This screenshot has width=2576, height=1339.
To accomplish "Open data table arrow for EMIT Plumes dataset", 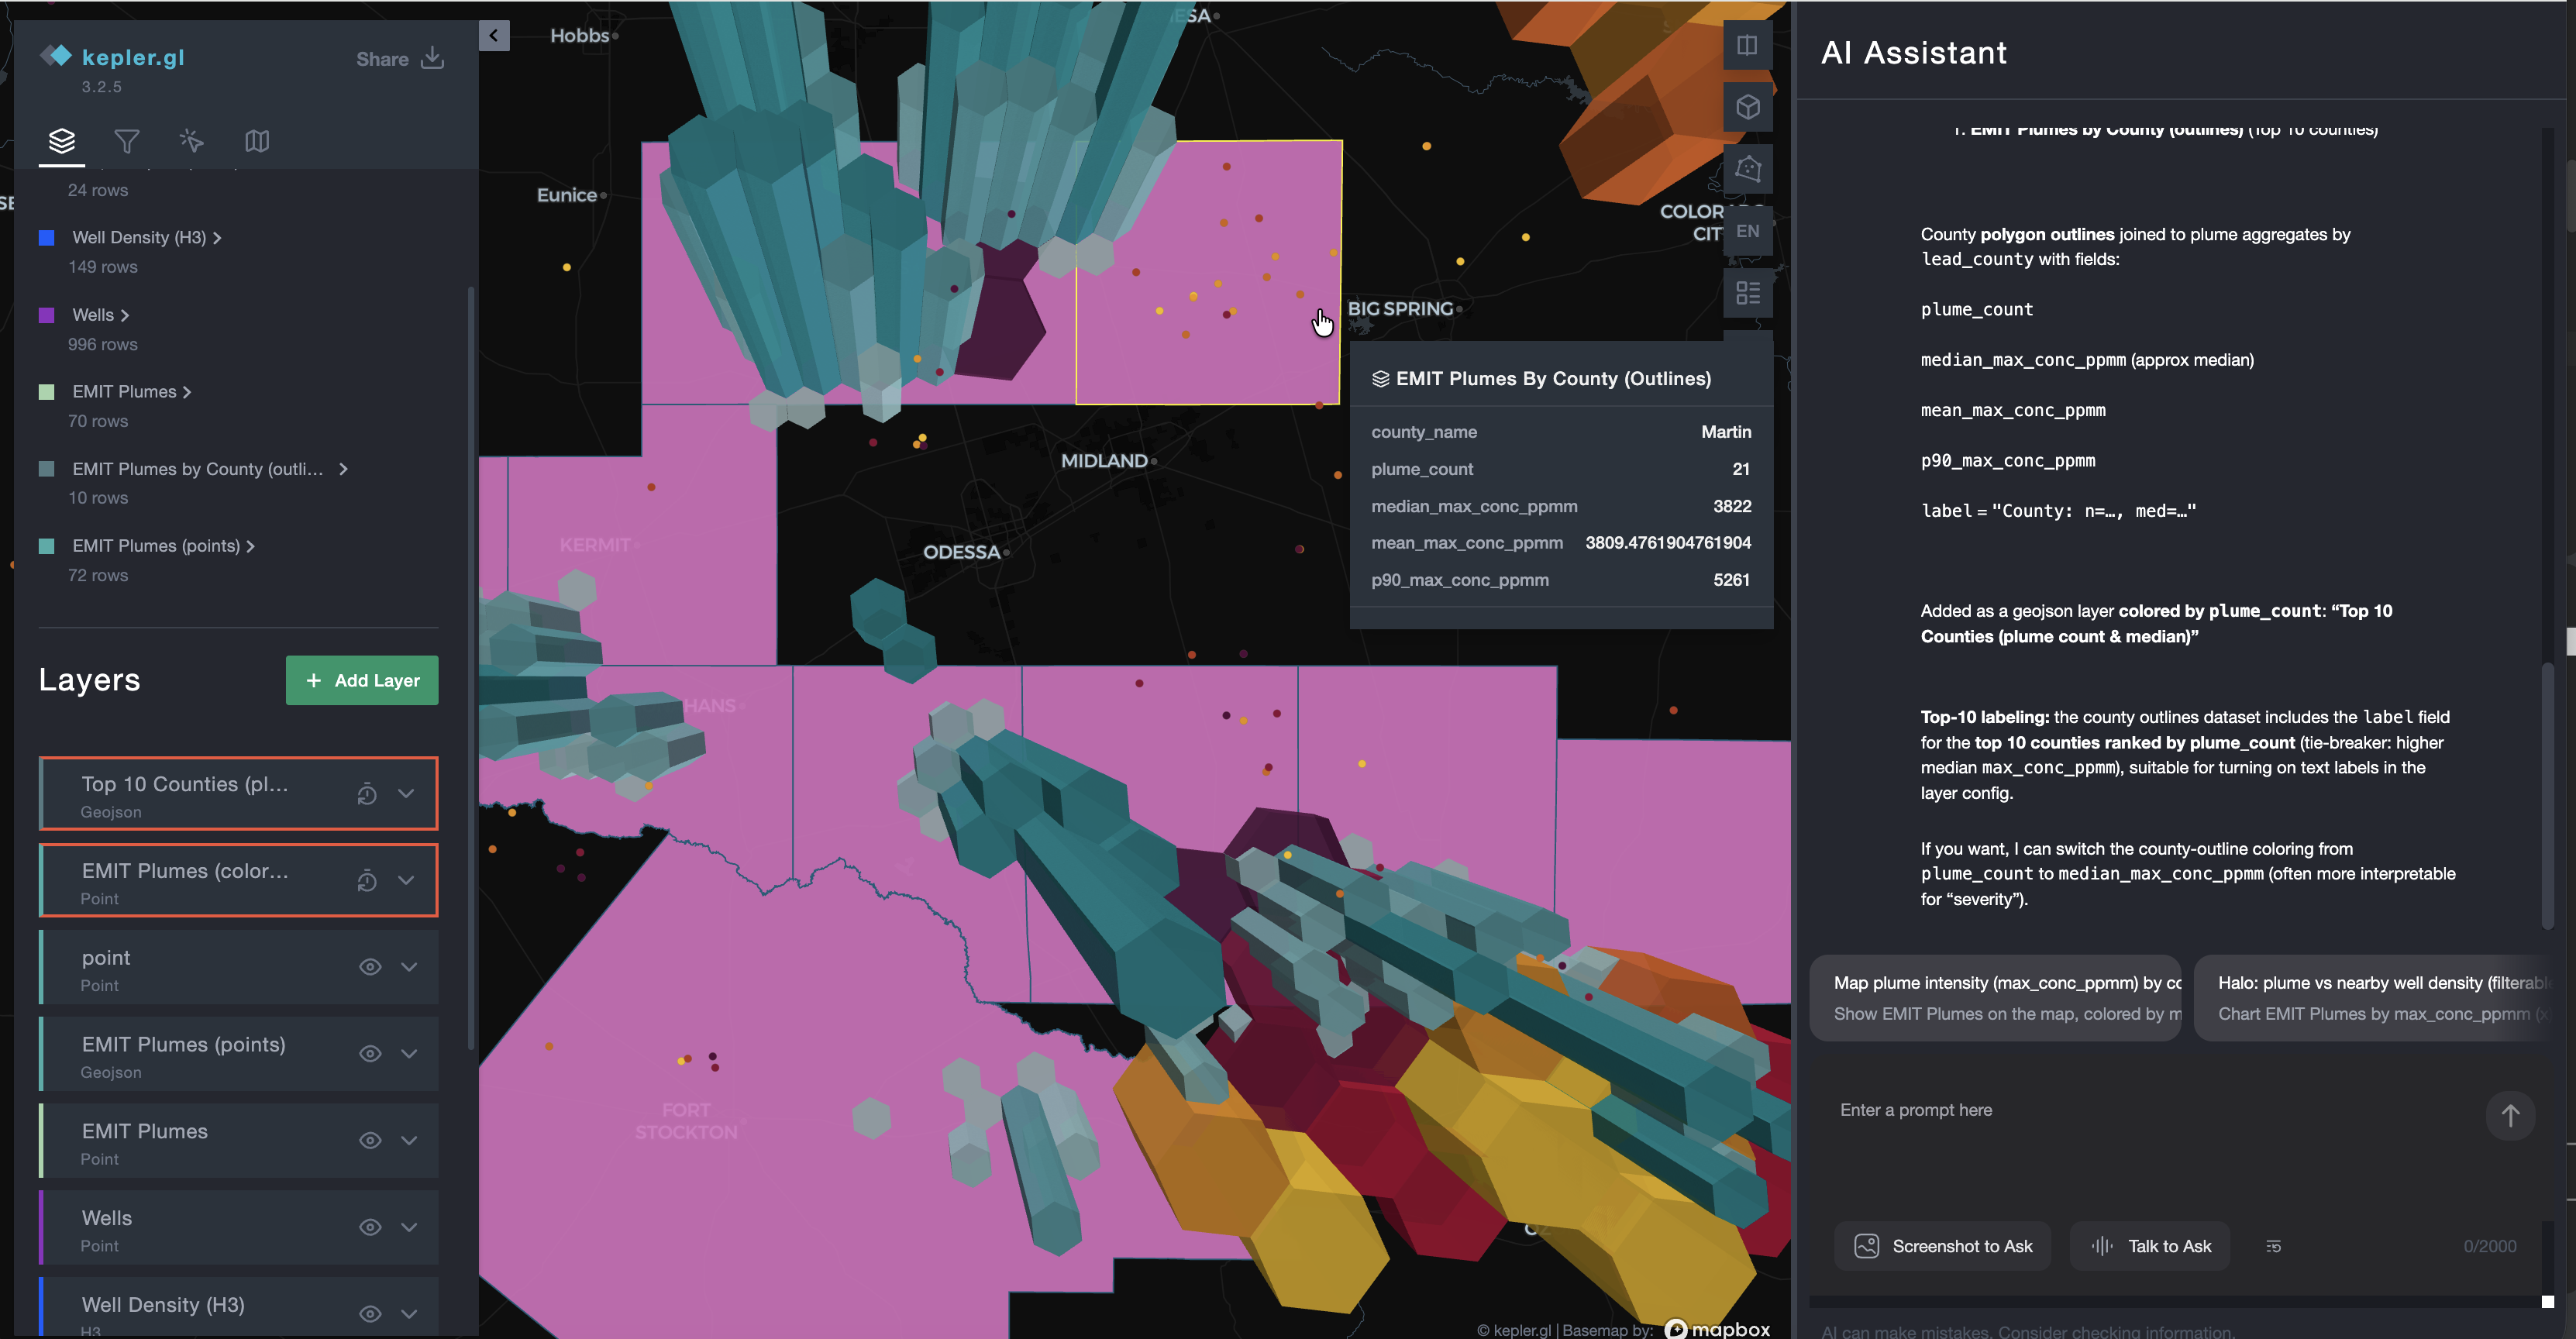I will click(187, 392).
